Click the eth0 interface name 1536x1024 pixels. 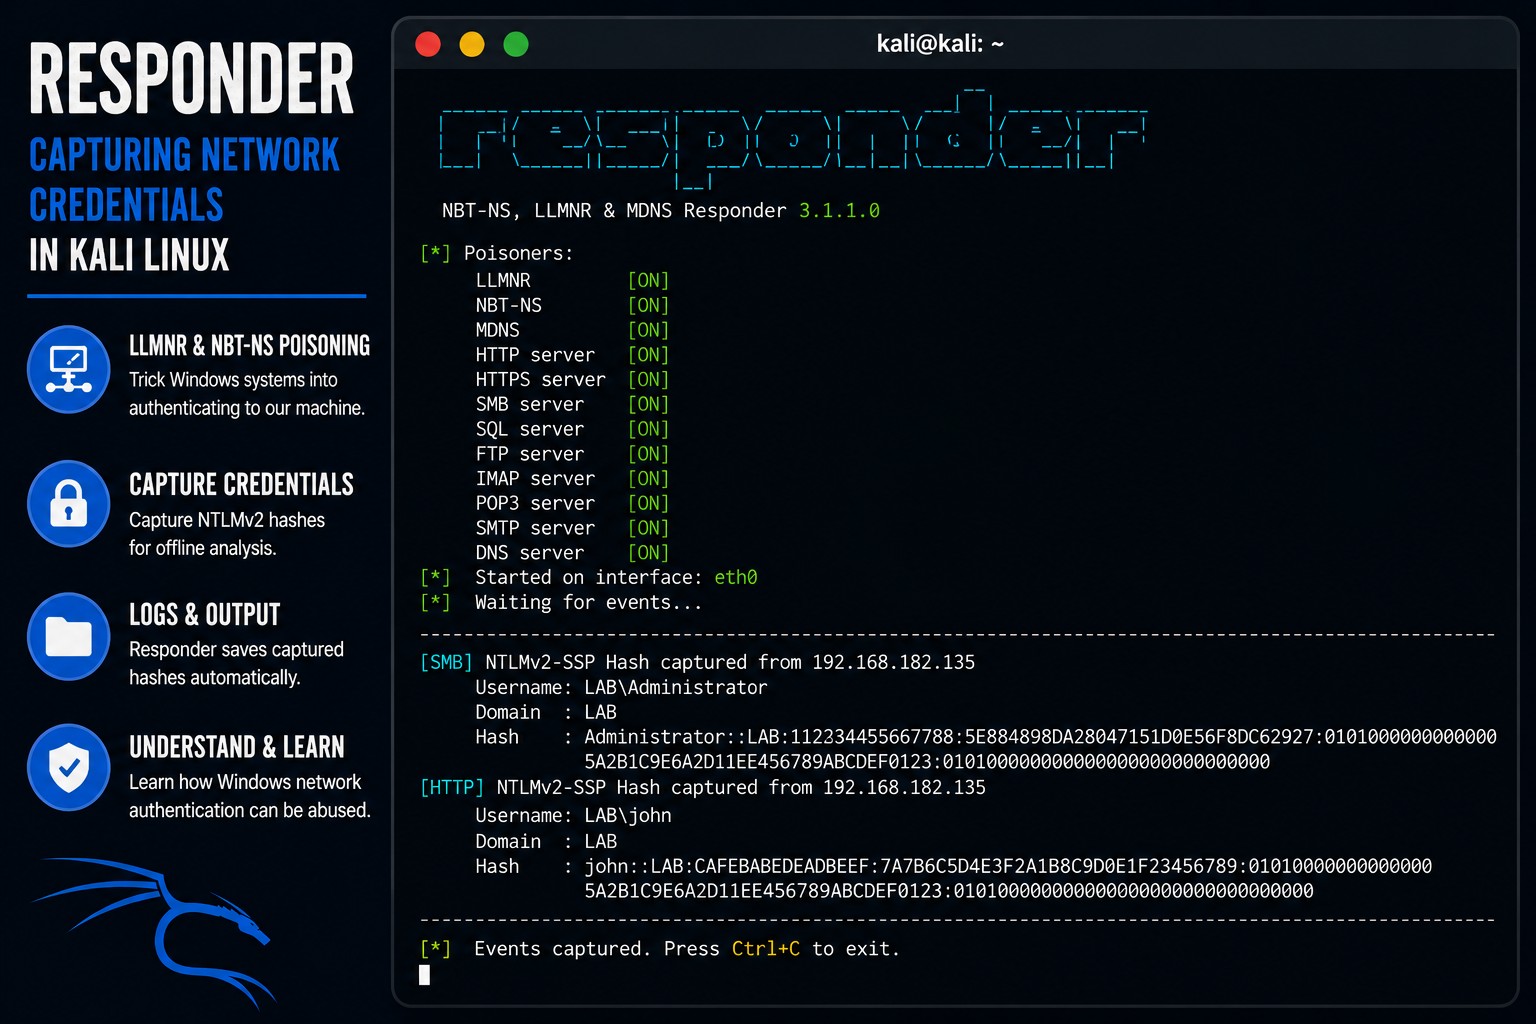[x=736, y=577]
